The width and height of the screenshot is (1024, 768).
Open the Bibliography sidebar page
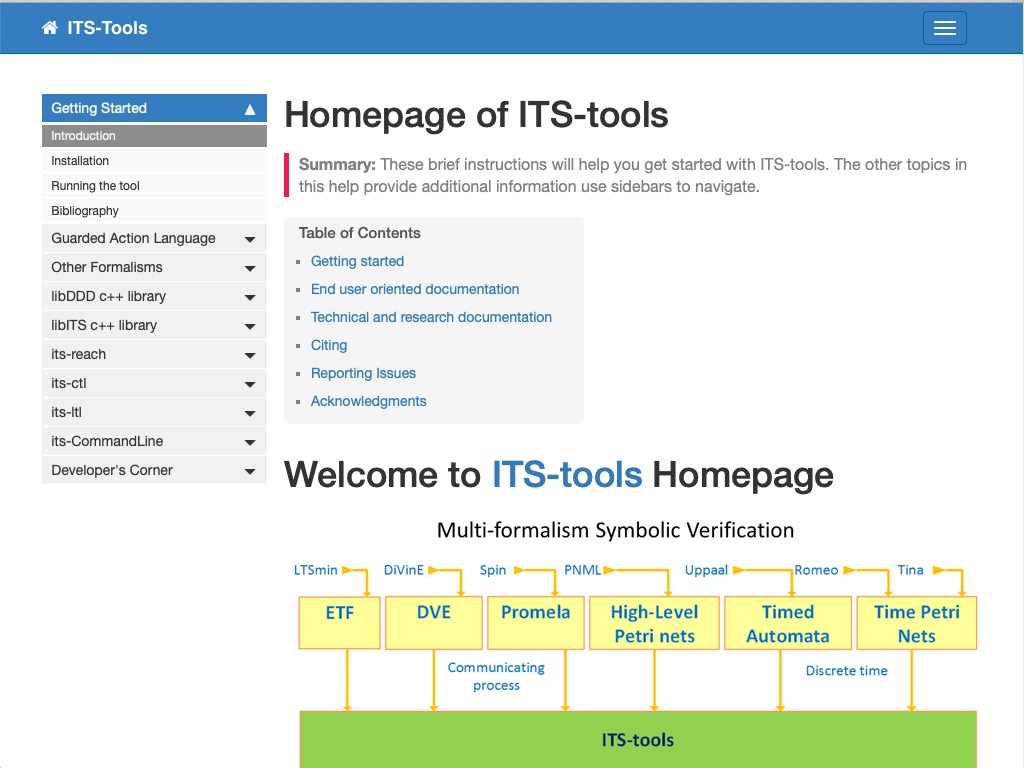click(154, 211)
